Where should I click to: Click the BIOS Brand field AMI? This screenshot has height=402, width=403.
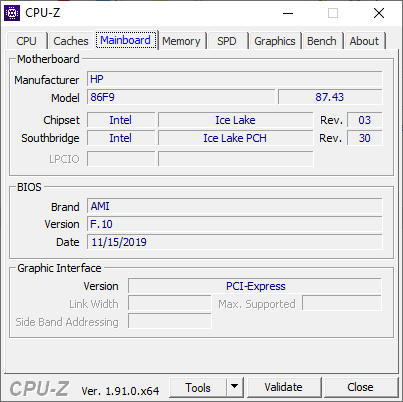tap(235, 206)
